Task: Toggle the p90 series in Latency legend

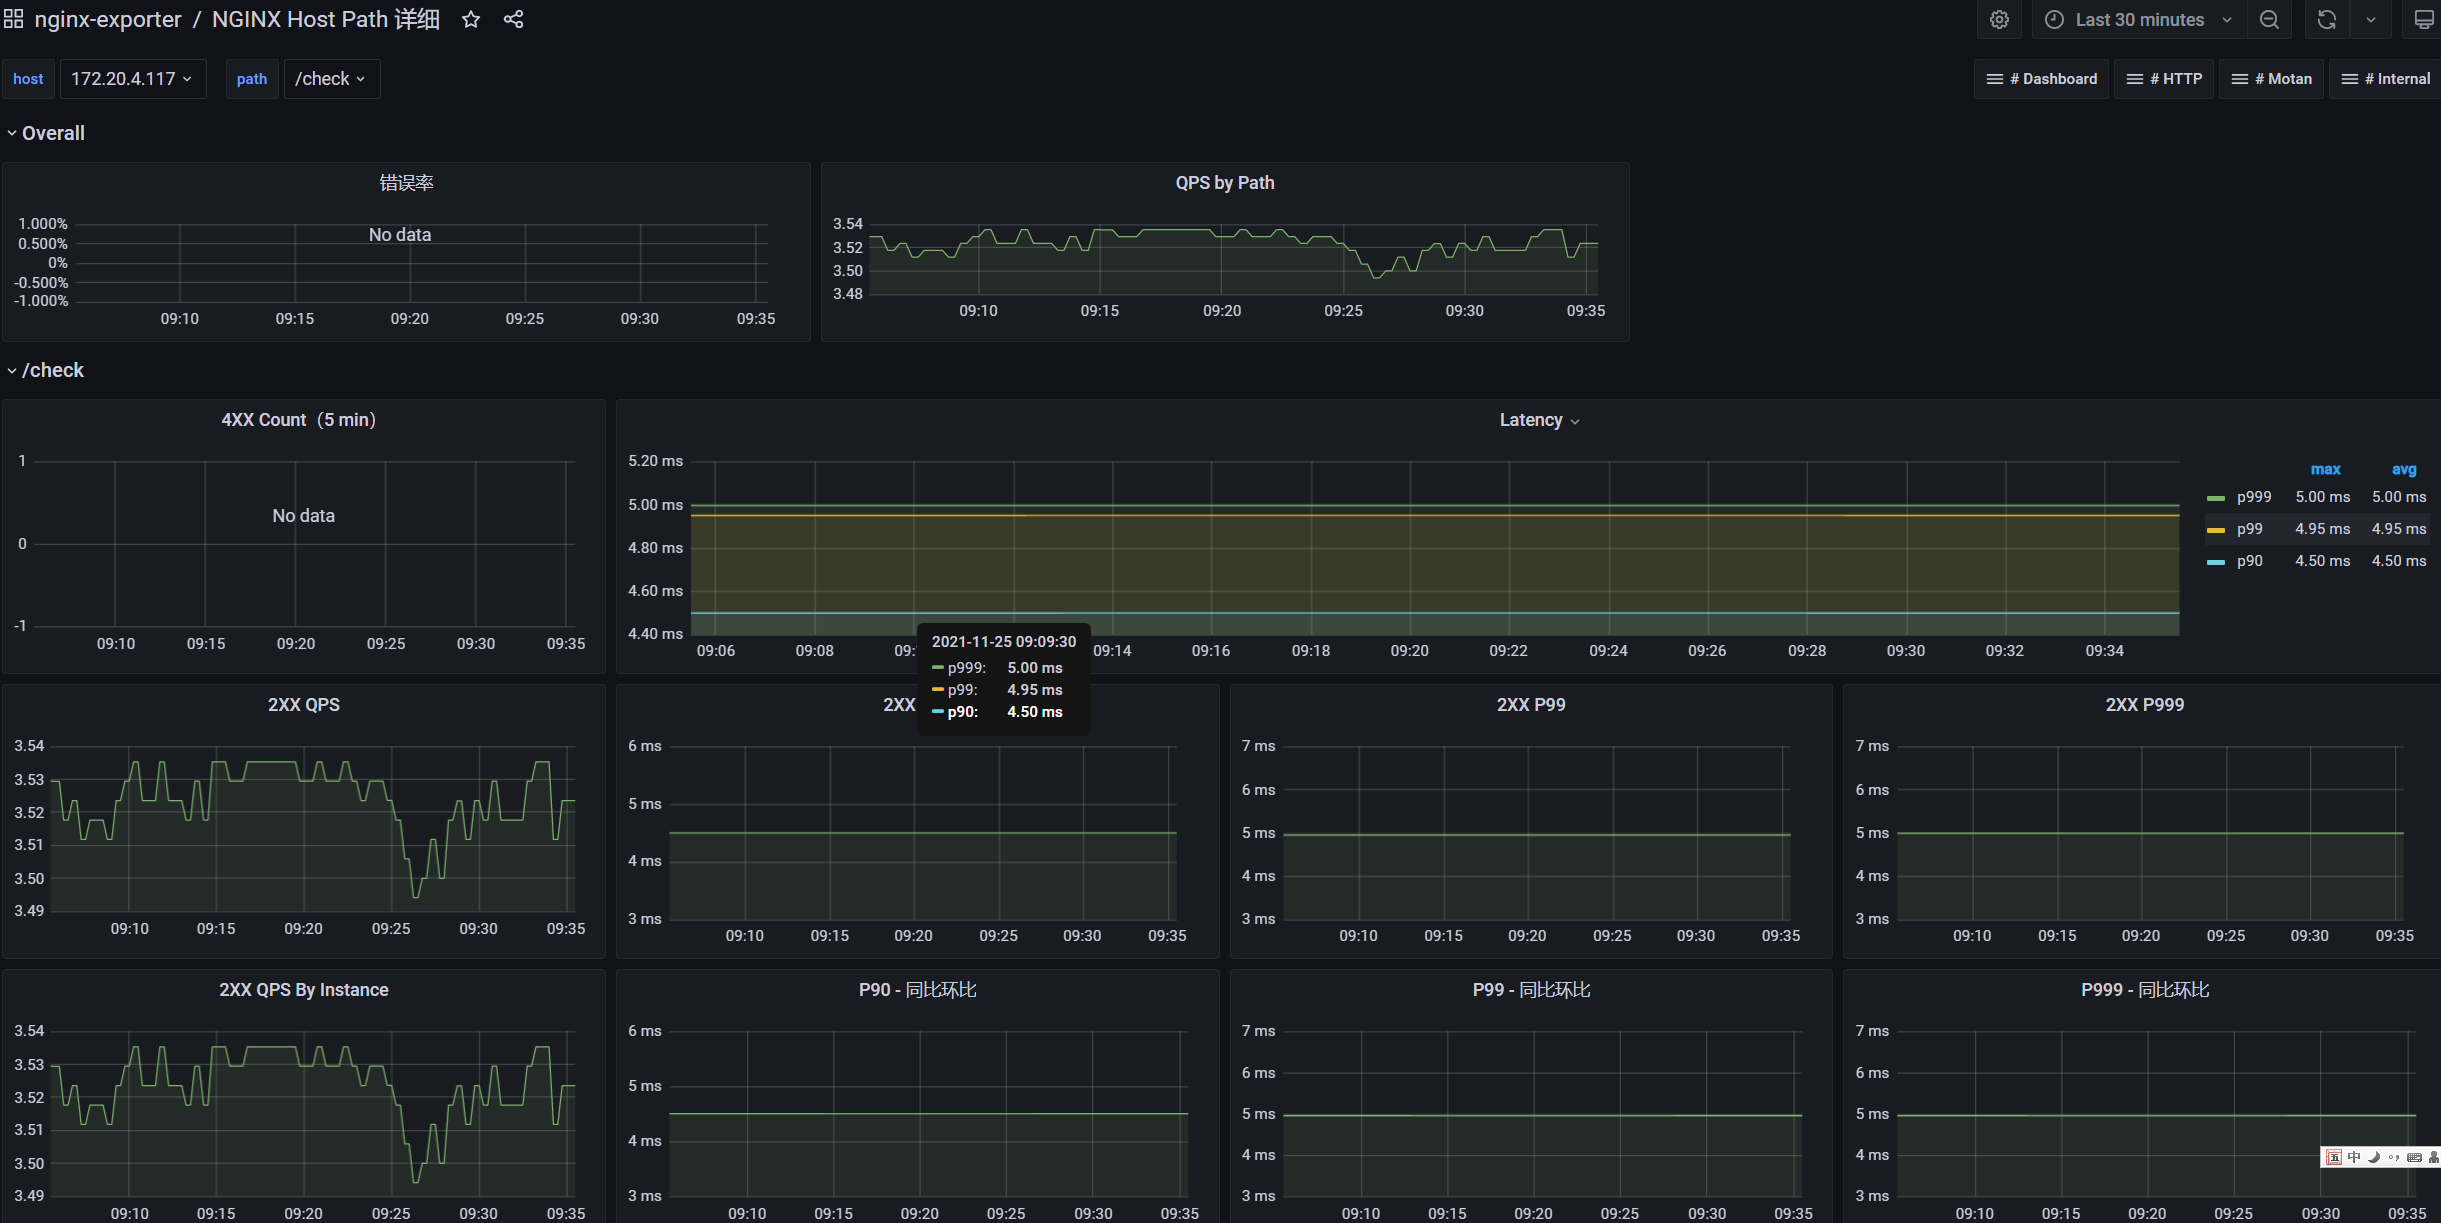Action: point(2249,561)
